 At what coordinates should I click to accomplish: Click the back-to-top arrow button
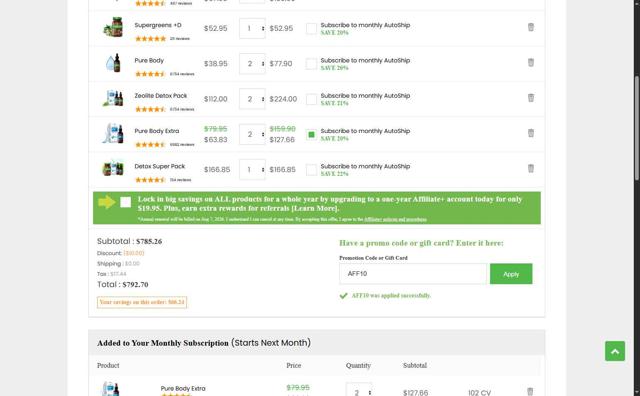point(615,351)
